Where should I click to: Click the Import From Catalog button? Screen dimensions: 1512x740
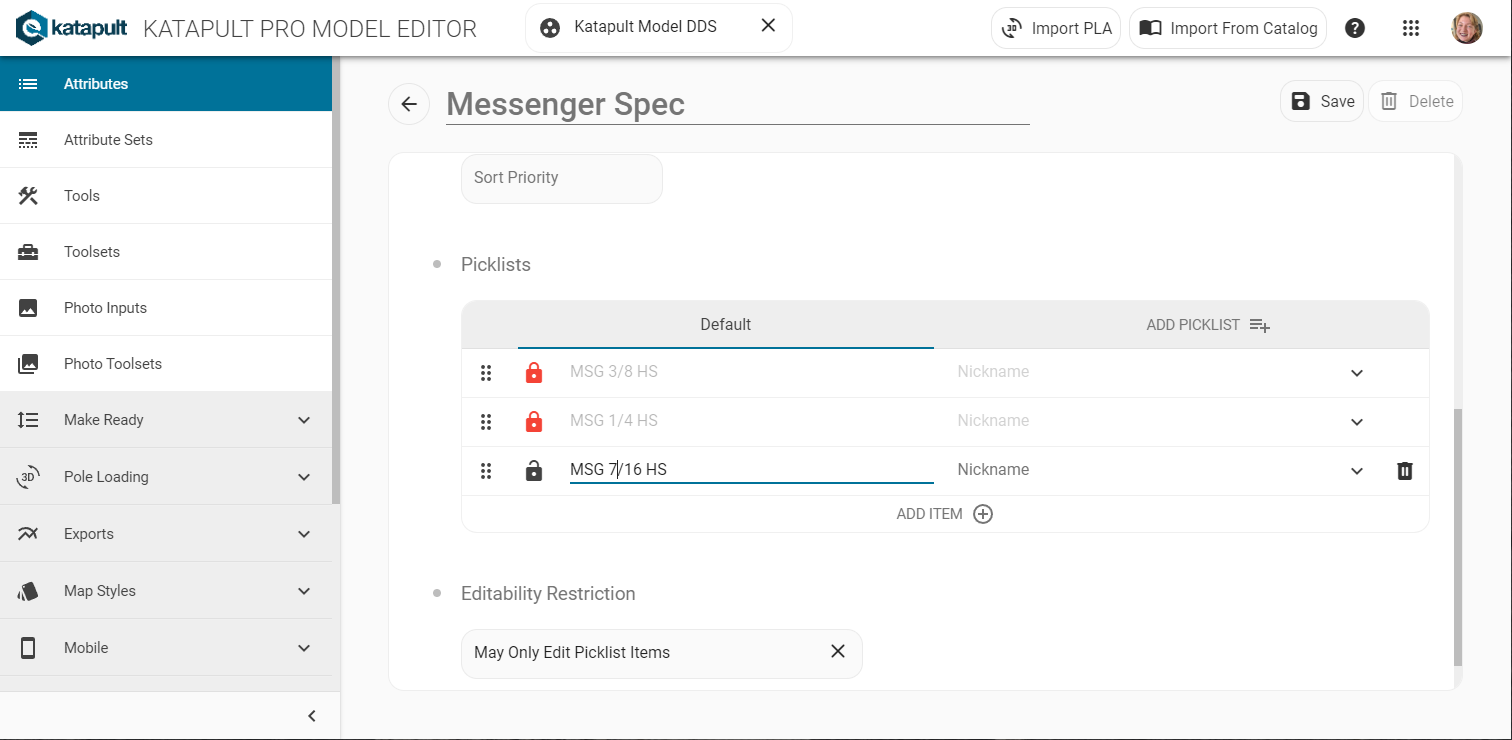[x=1228, y=28]
